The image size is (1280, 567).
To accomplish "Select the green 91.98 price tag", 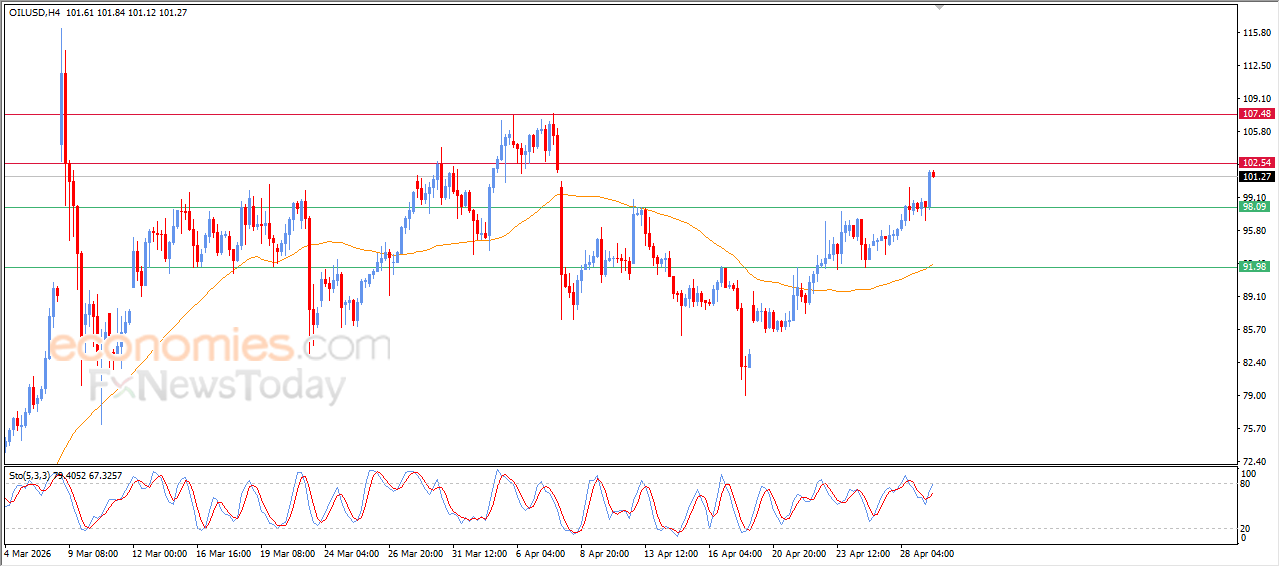I will click(x=1254, y=266).
